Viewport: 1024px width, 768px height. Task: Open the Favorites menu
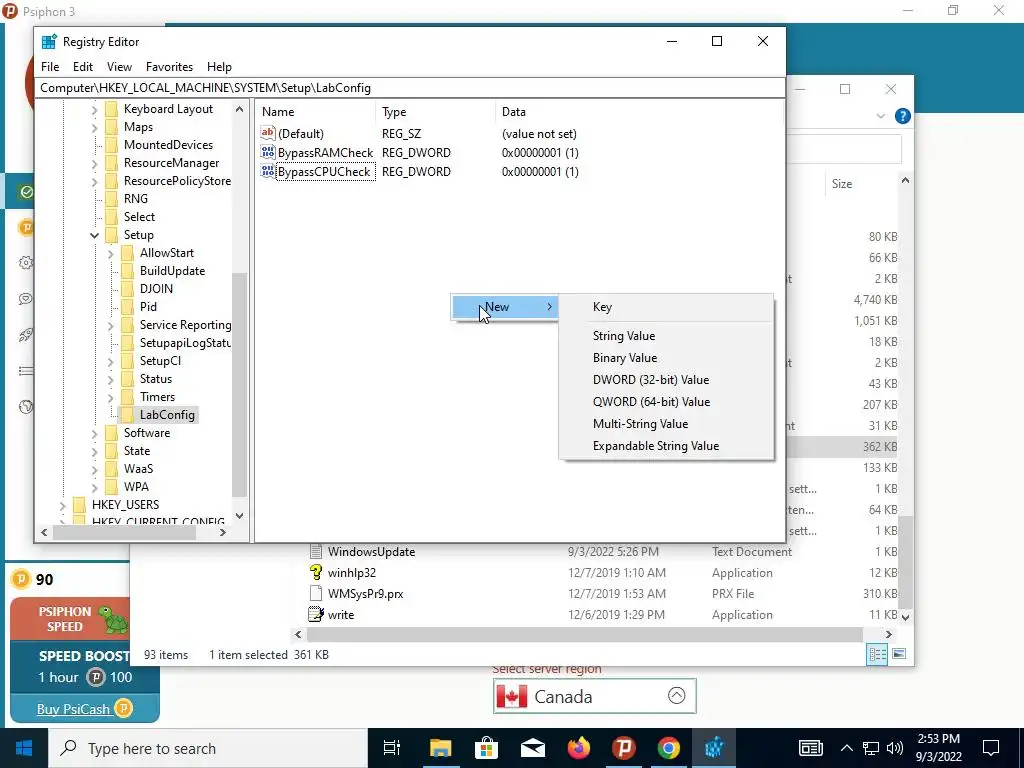click(169, 67)
